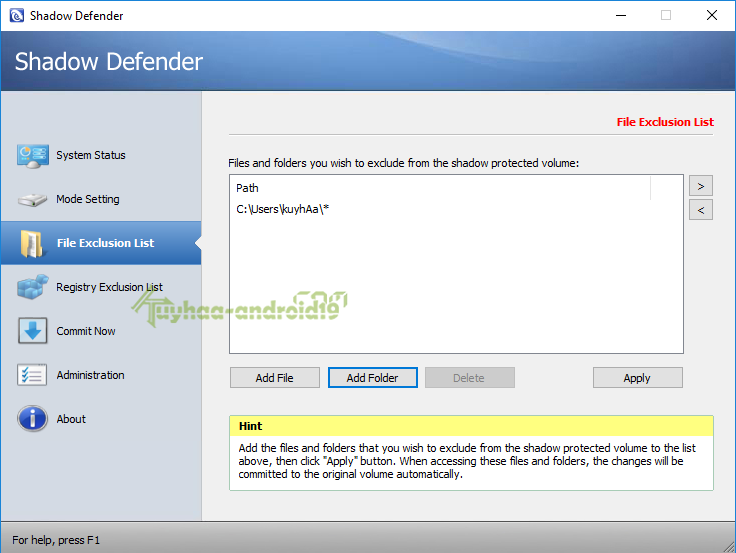The width and height of the screenshot is (736, 553).
Task: Click the red File Exclusion List heading
Action: click(x=665, y=122)
